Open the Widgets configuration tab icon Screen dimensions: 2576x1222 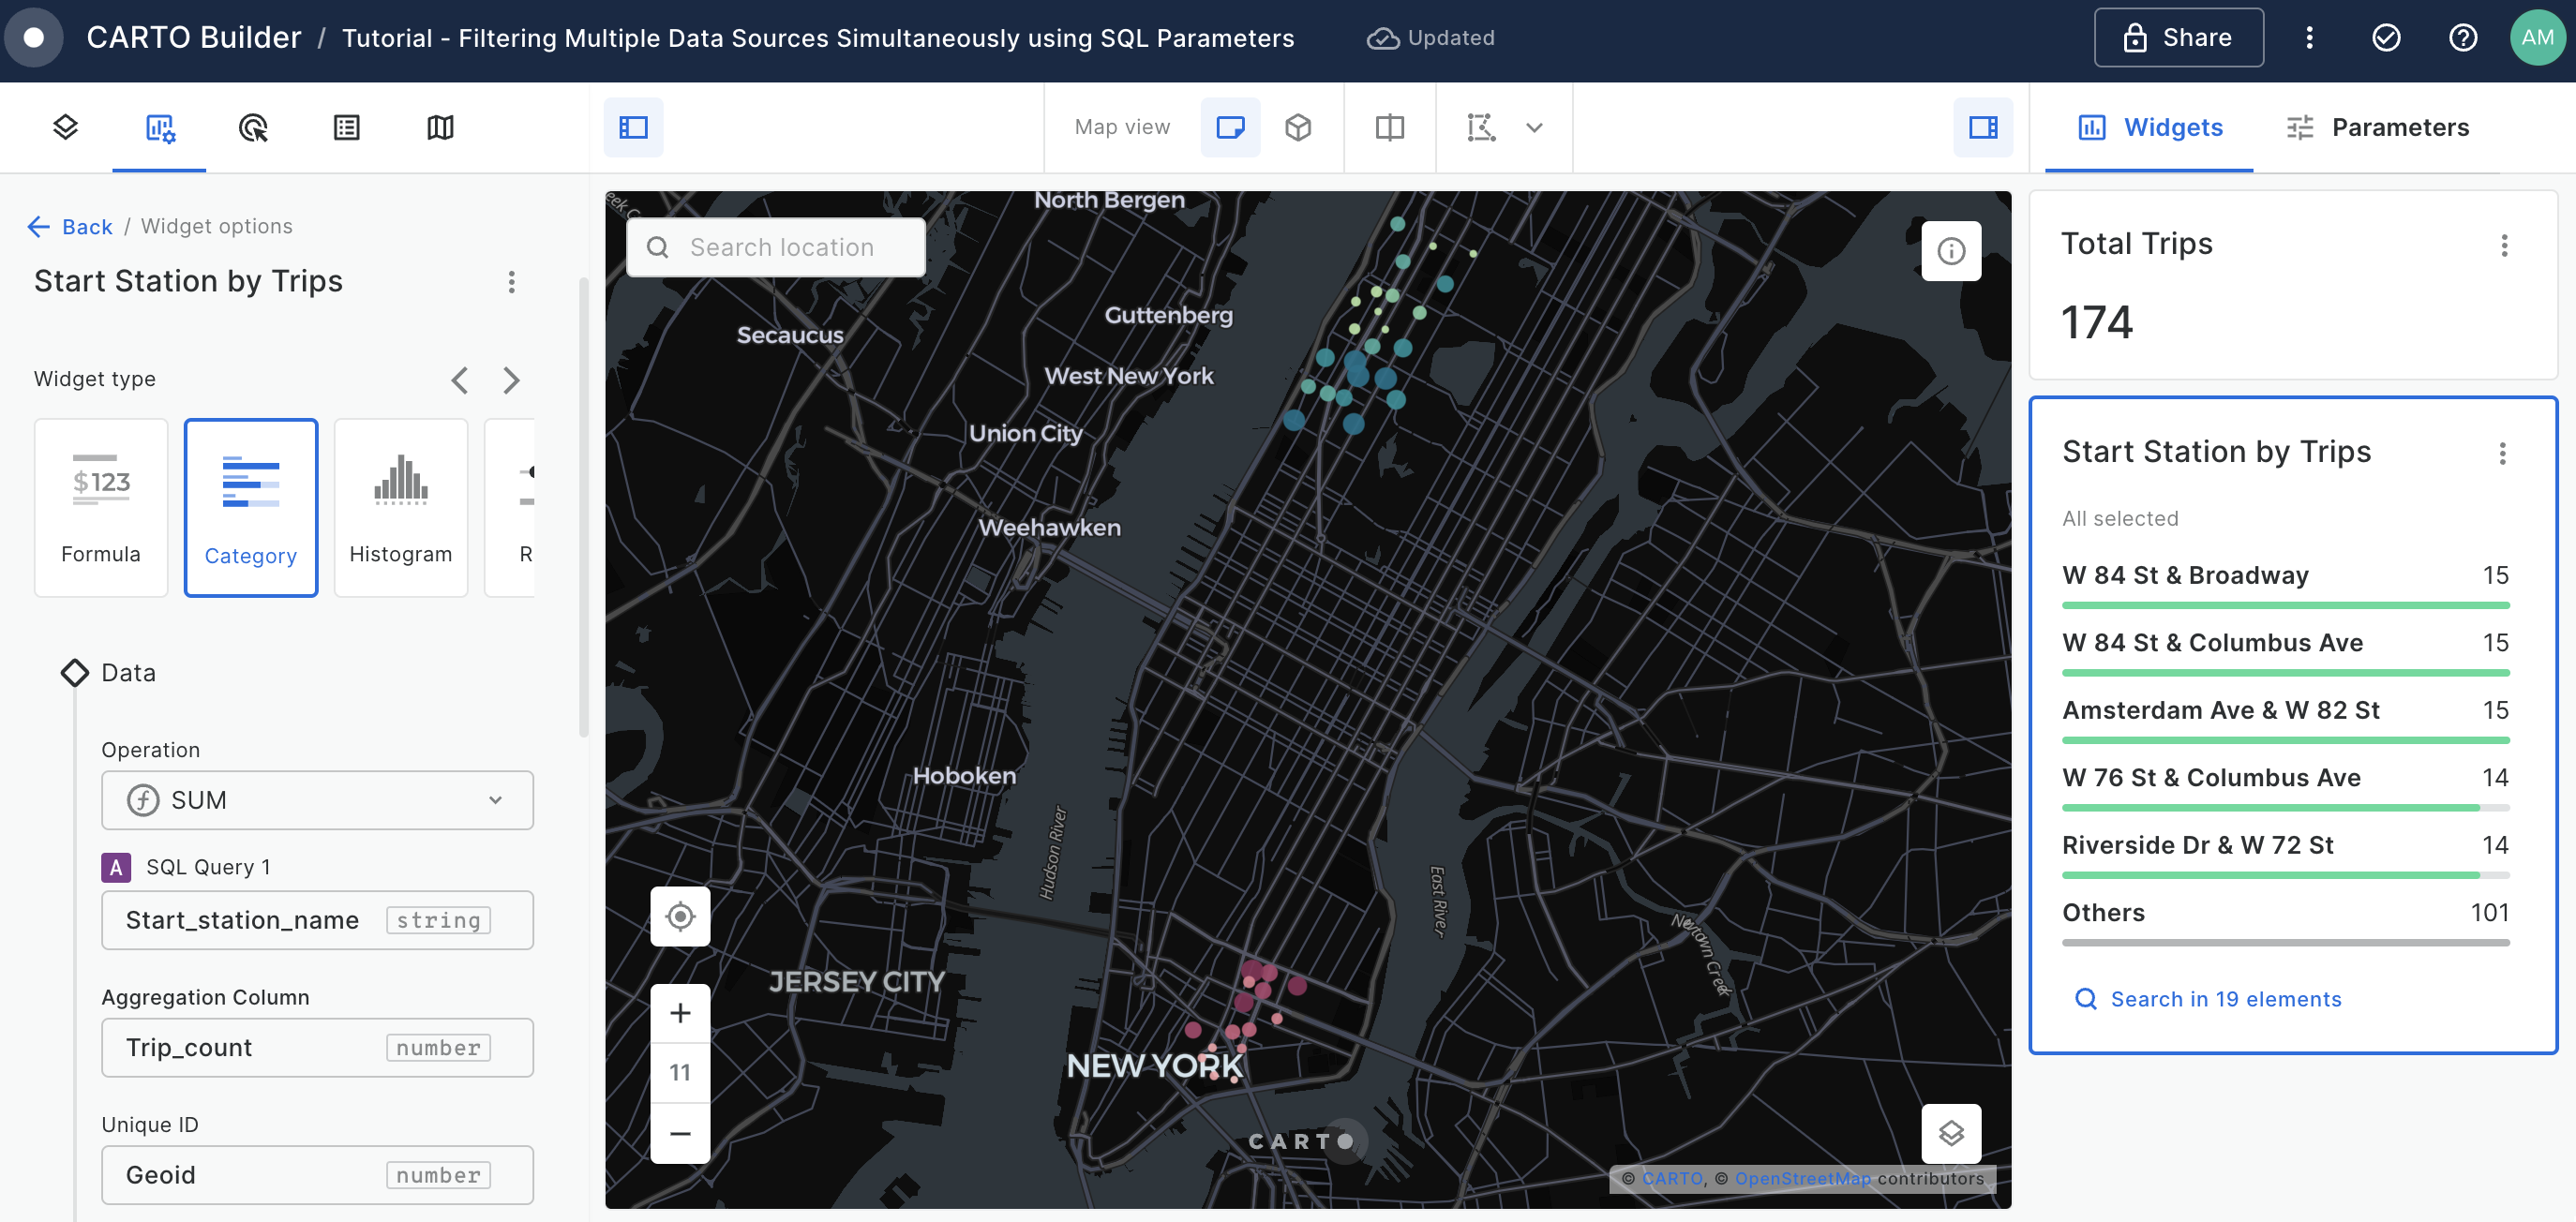click(x=159, y=127)
